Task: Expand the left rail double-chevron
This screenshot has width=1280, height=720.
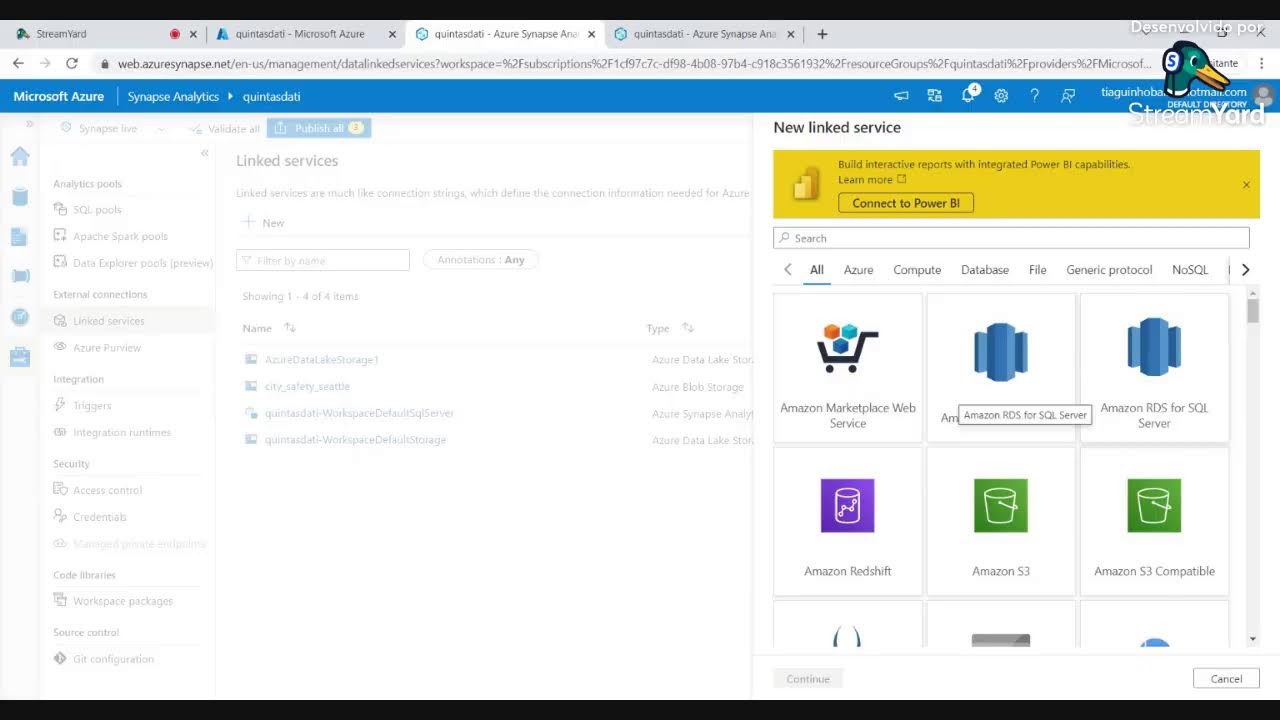Action: coord(29,124)
